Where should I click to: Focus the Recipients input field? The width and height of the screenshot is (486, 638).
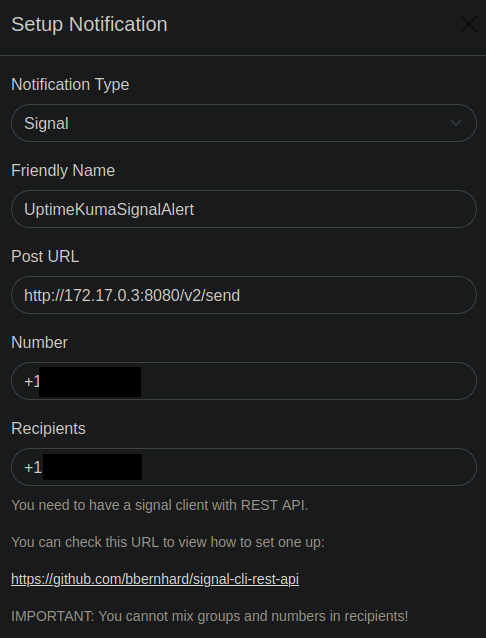point(244,467)
